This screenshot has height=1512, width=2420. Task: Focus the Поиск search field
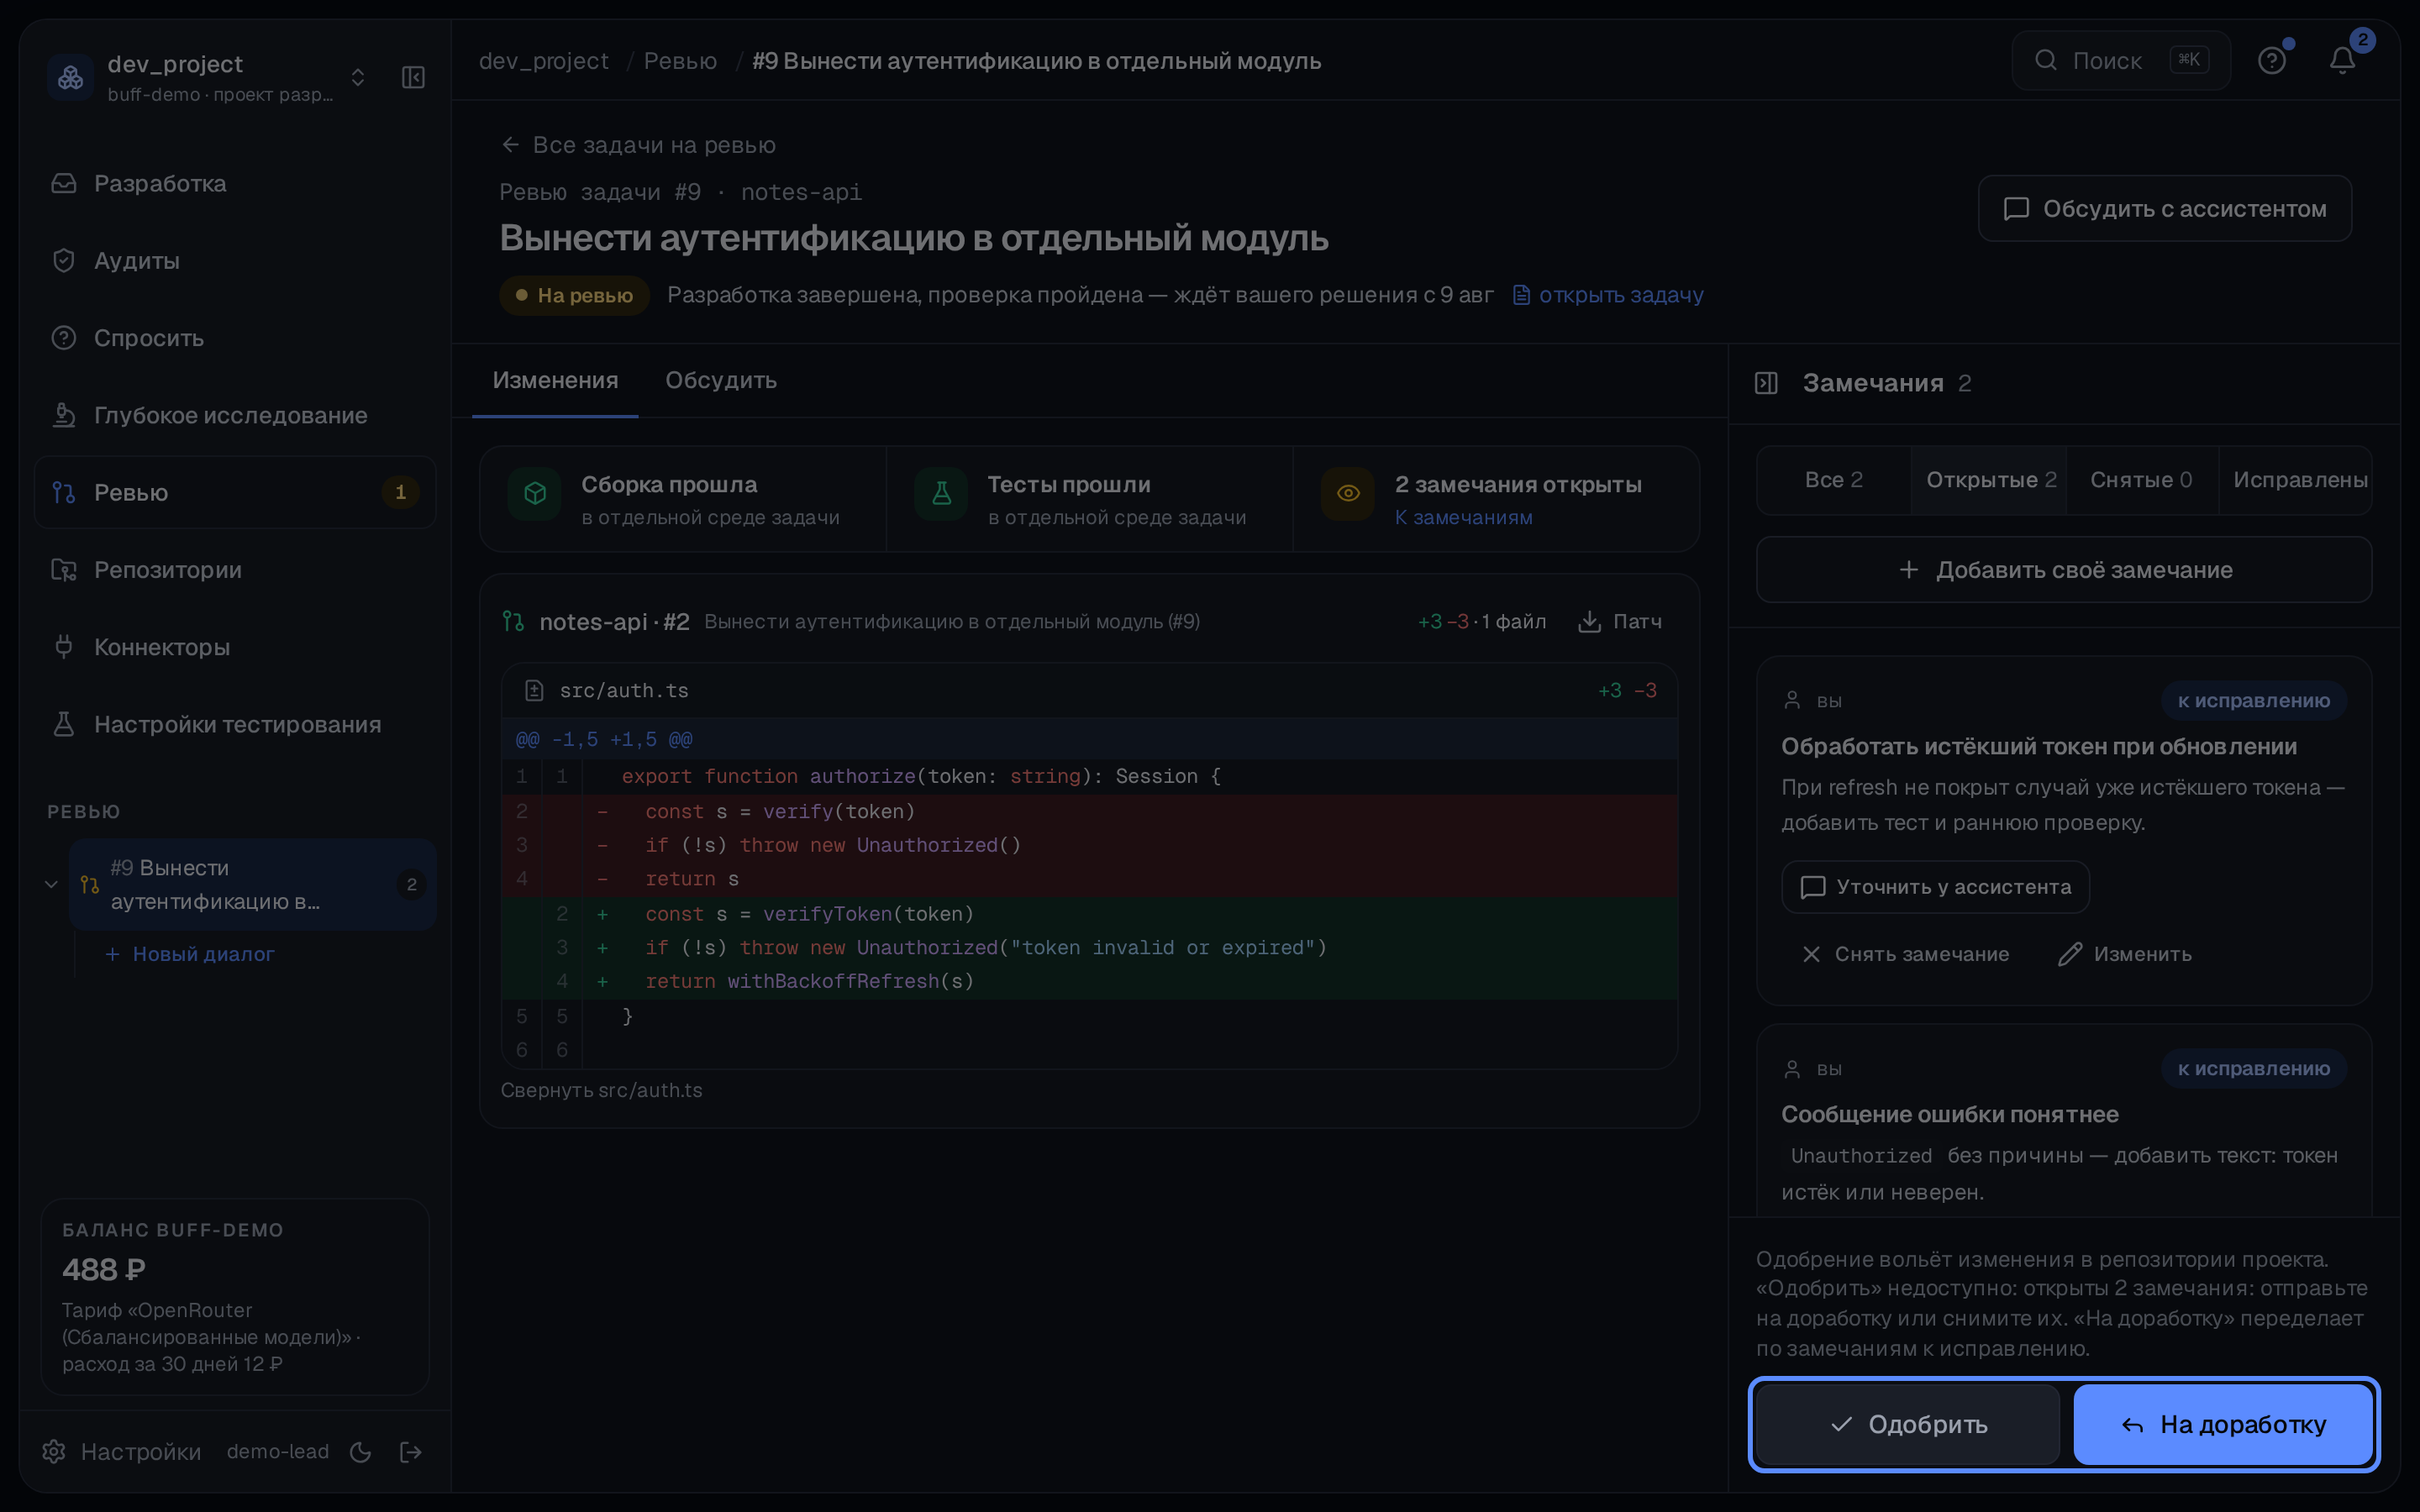pos(2120,60)
